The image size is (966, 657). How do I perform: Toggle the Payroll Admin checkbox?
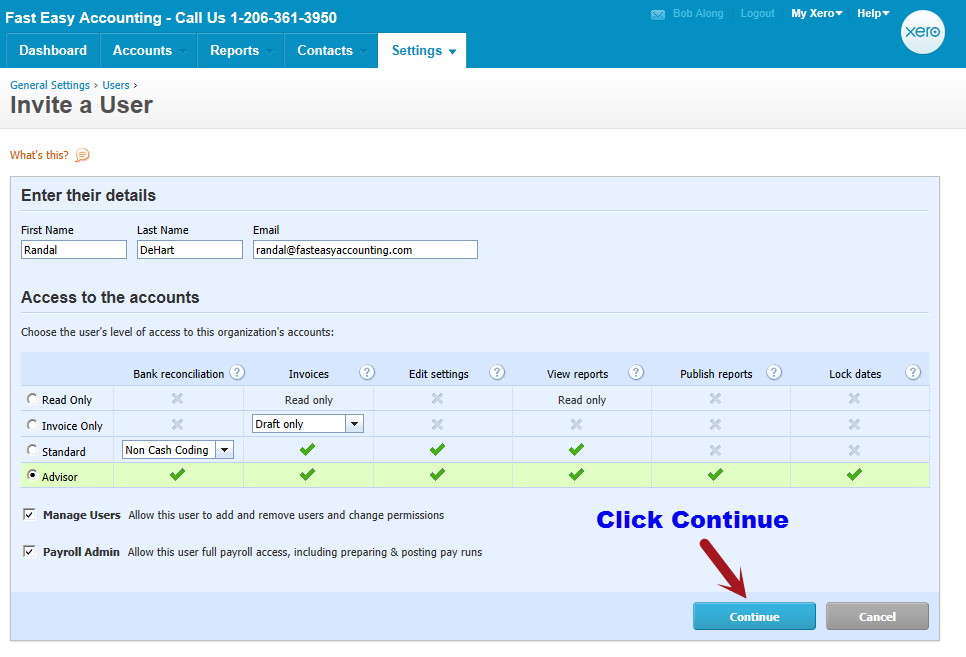29,551
